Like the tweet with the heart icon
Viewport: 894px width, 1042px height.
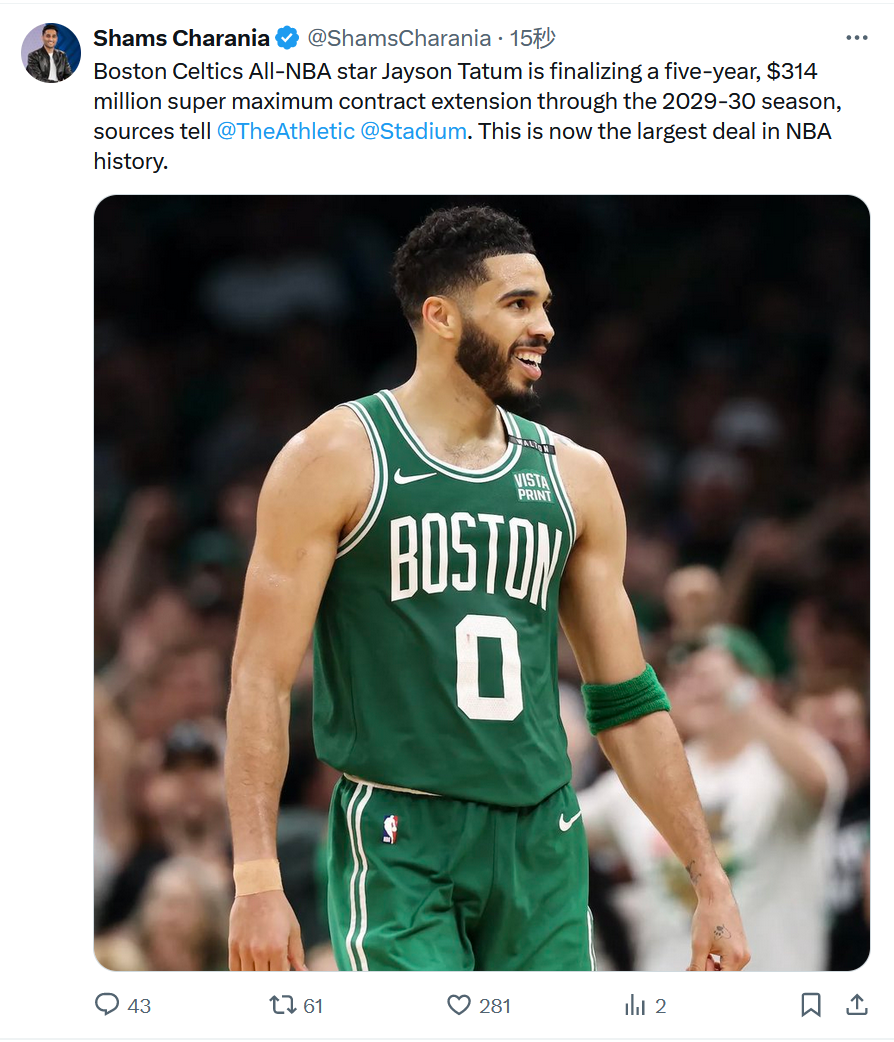point(459,1004)
